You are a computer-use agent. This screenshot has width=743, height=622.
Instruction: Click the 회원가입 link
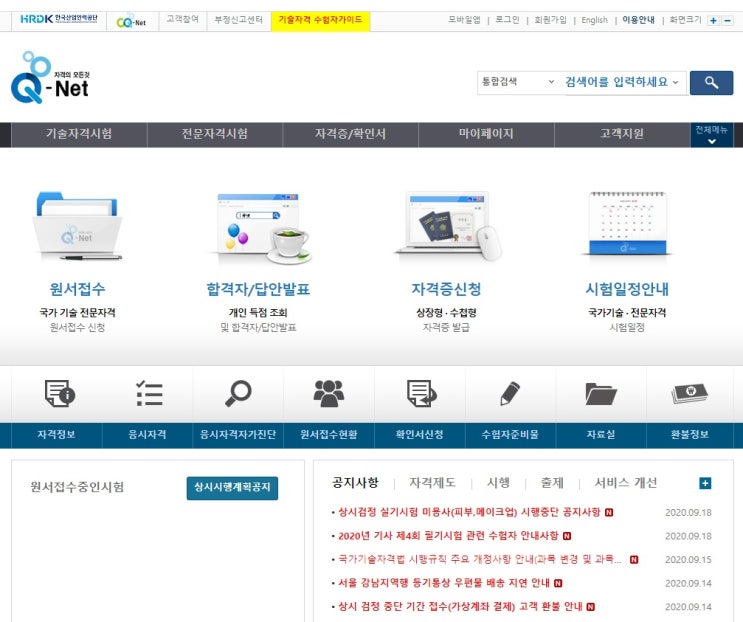point(550,20)
